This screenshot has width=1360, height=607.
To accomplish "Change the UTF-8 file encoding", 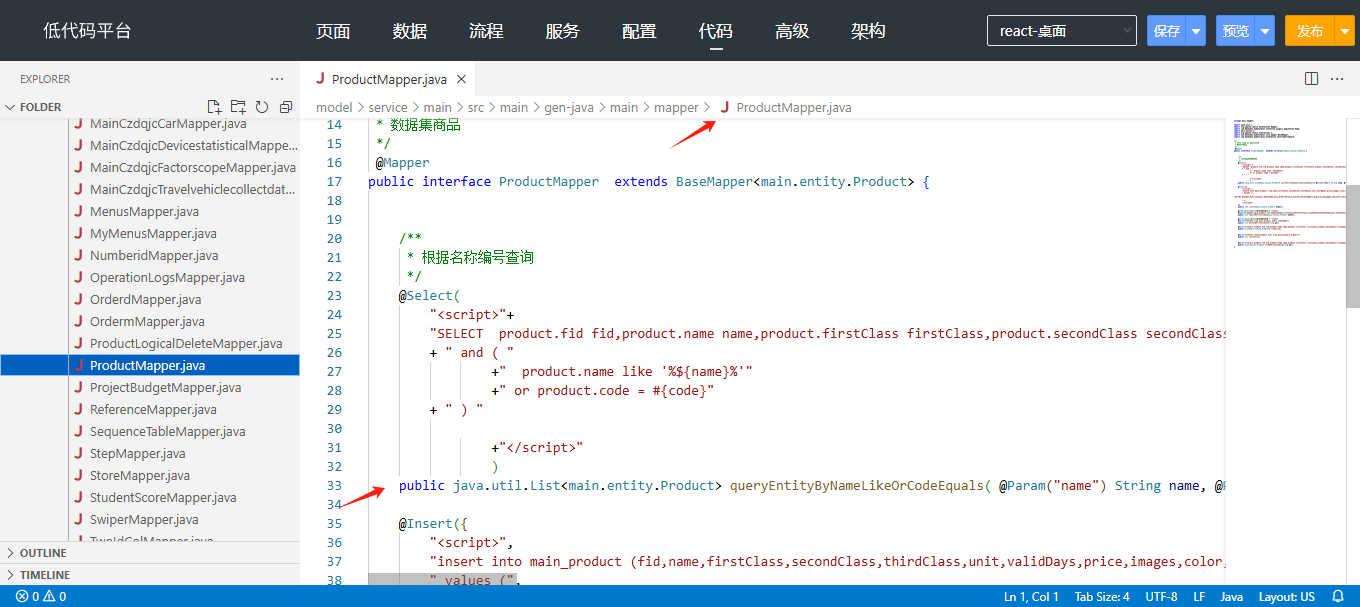I will pos(1161,597).
